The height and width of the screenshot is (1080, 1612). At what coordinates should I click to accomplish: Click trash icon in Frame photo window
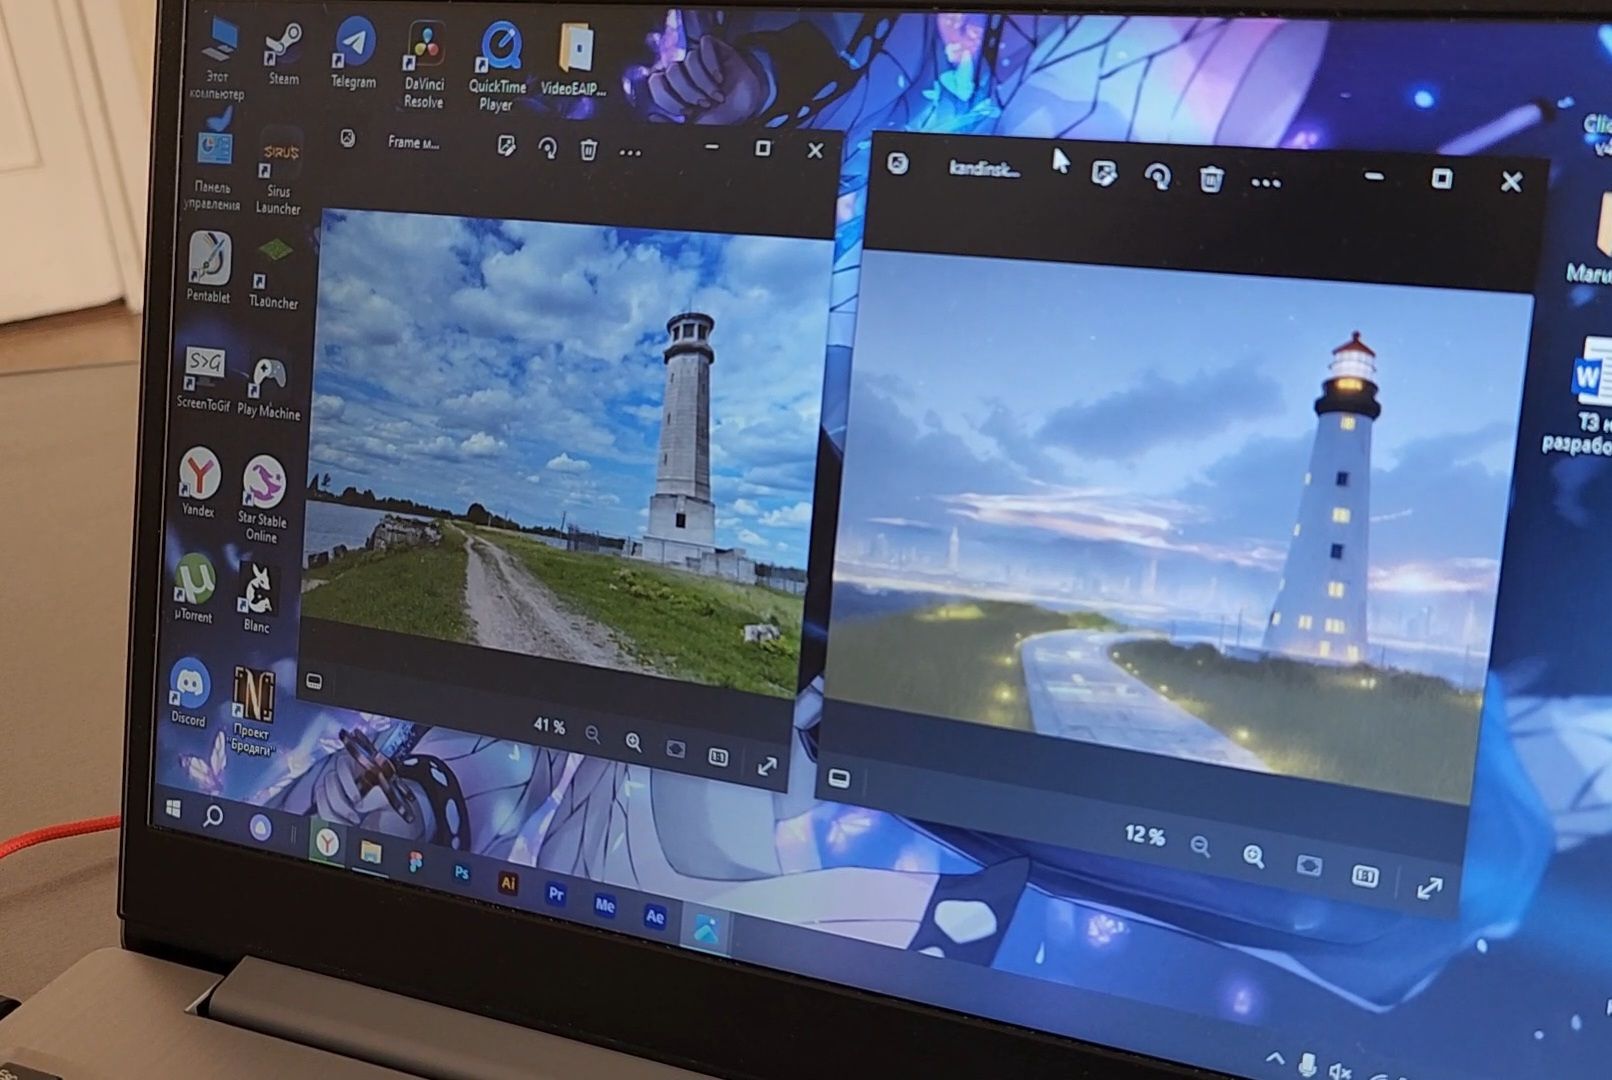(588, 150)
